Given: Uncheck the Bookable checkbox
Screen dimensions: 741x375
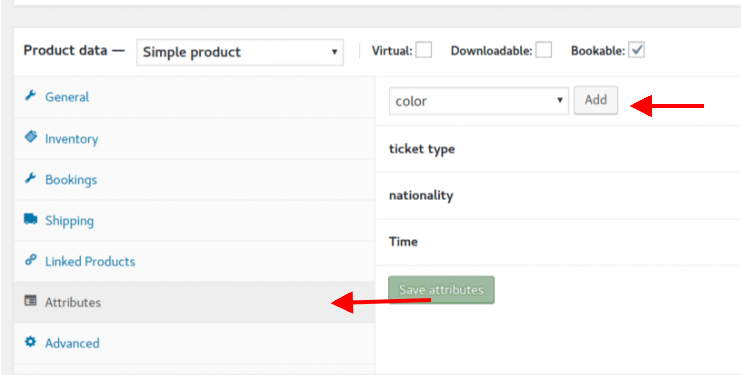Looking at the screenshot, I should 636,50.
